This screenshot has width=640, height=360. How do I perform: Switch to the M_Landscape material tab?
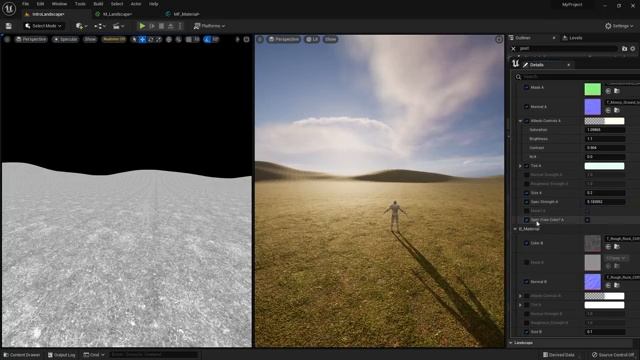coord(117,14)
